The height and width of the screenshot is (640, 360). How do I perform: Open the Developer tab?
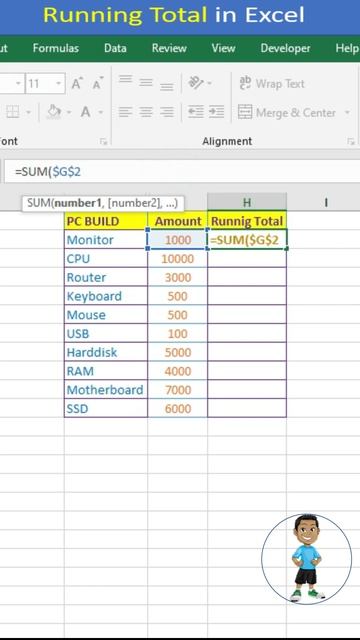point(285,48)
